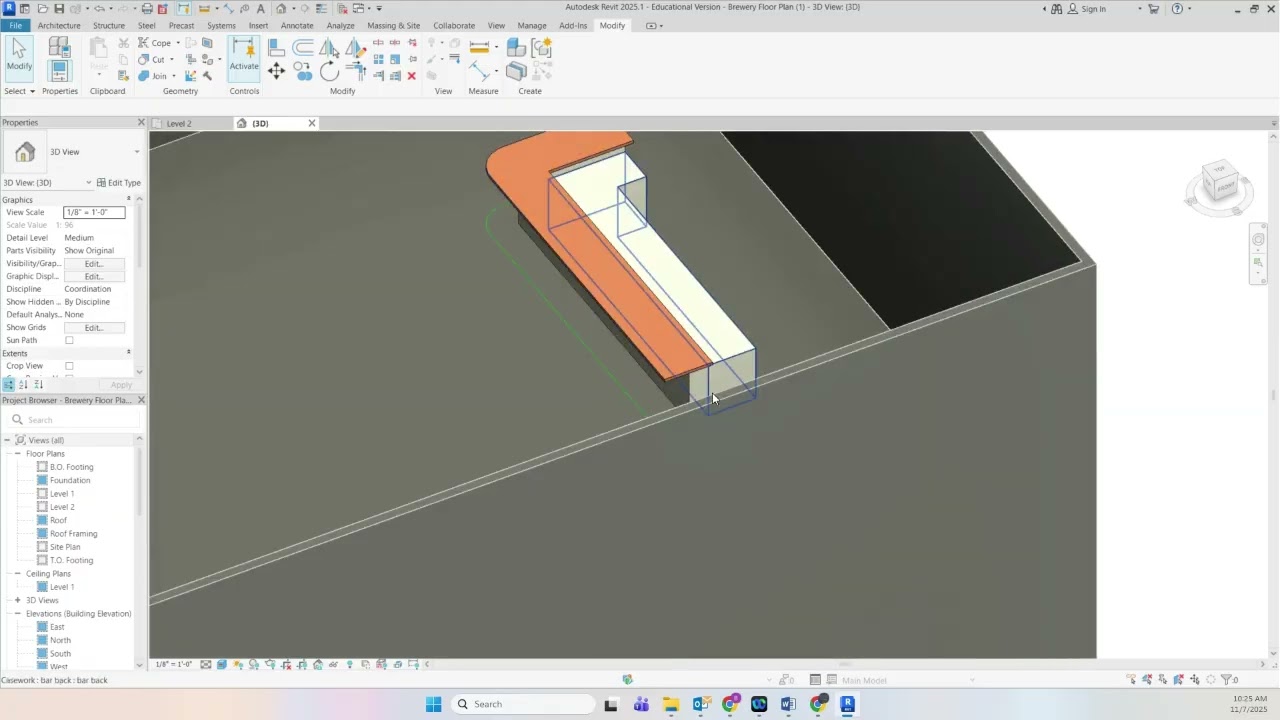Image resolution: width=1280 pixels, height=720 pixels.
Task: Click the red Delete X icon
Action: click(x=411, y=76)
